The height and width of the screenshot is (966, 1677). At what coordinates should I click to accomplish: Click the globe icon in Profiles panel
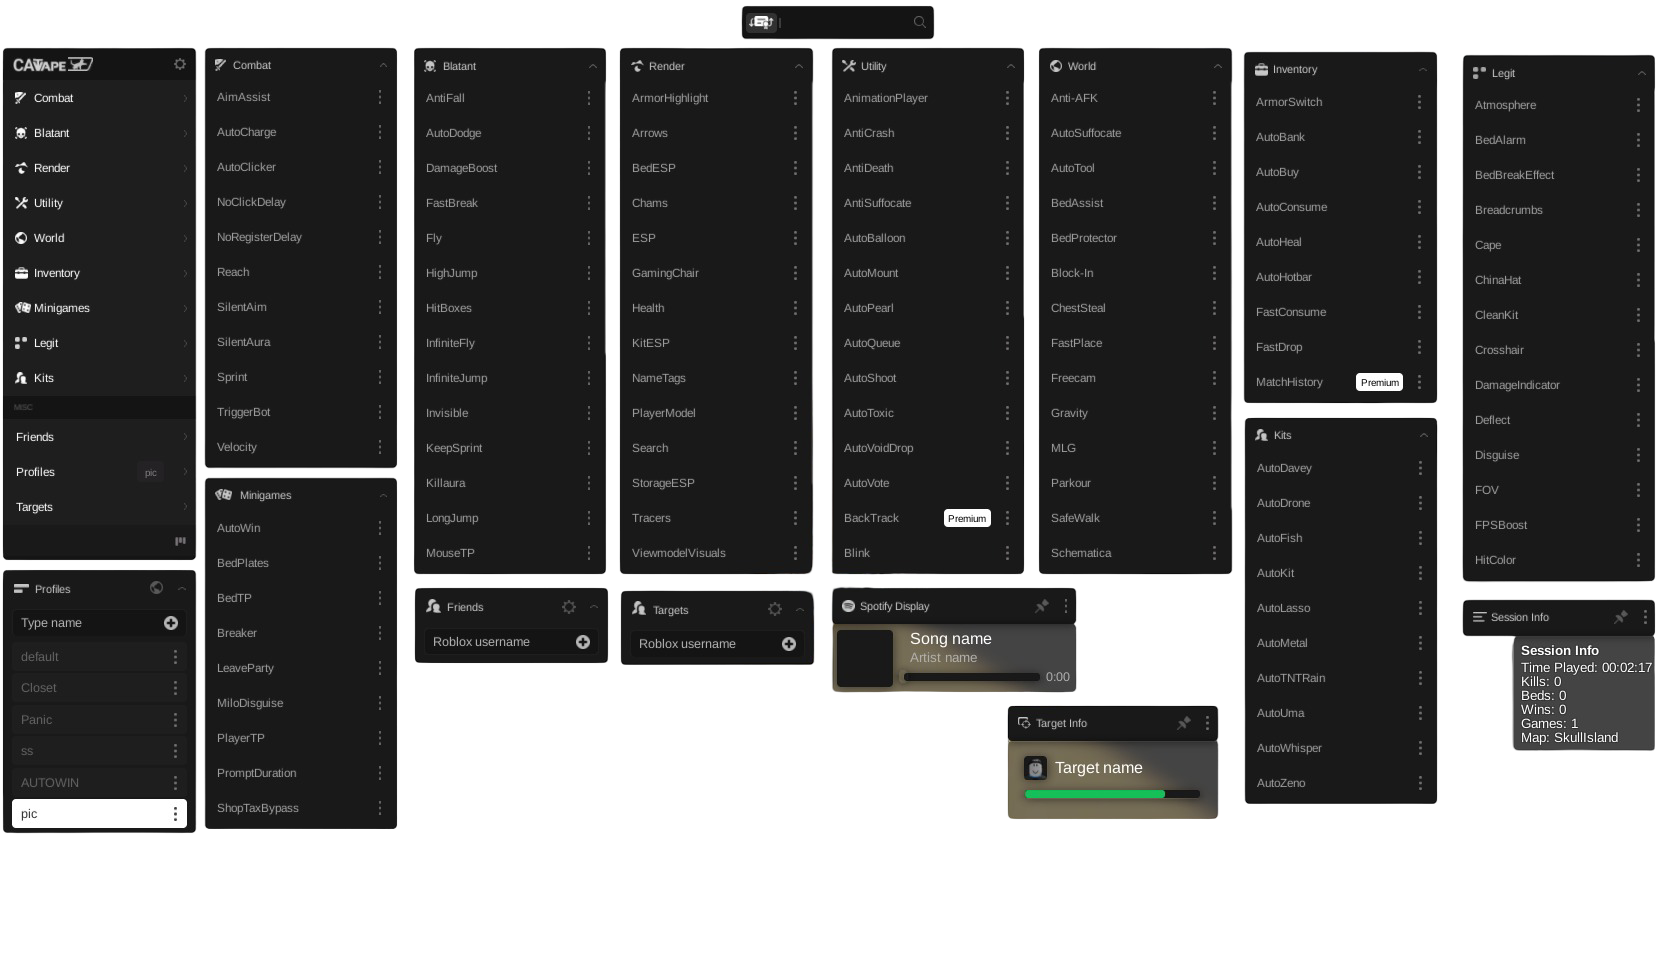point(156,588)
